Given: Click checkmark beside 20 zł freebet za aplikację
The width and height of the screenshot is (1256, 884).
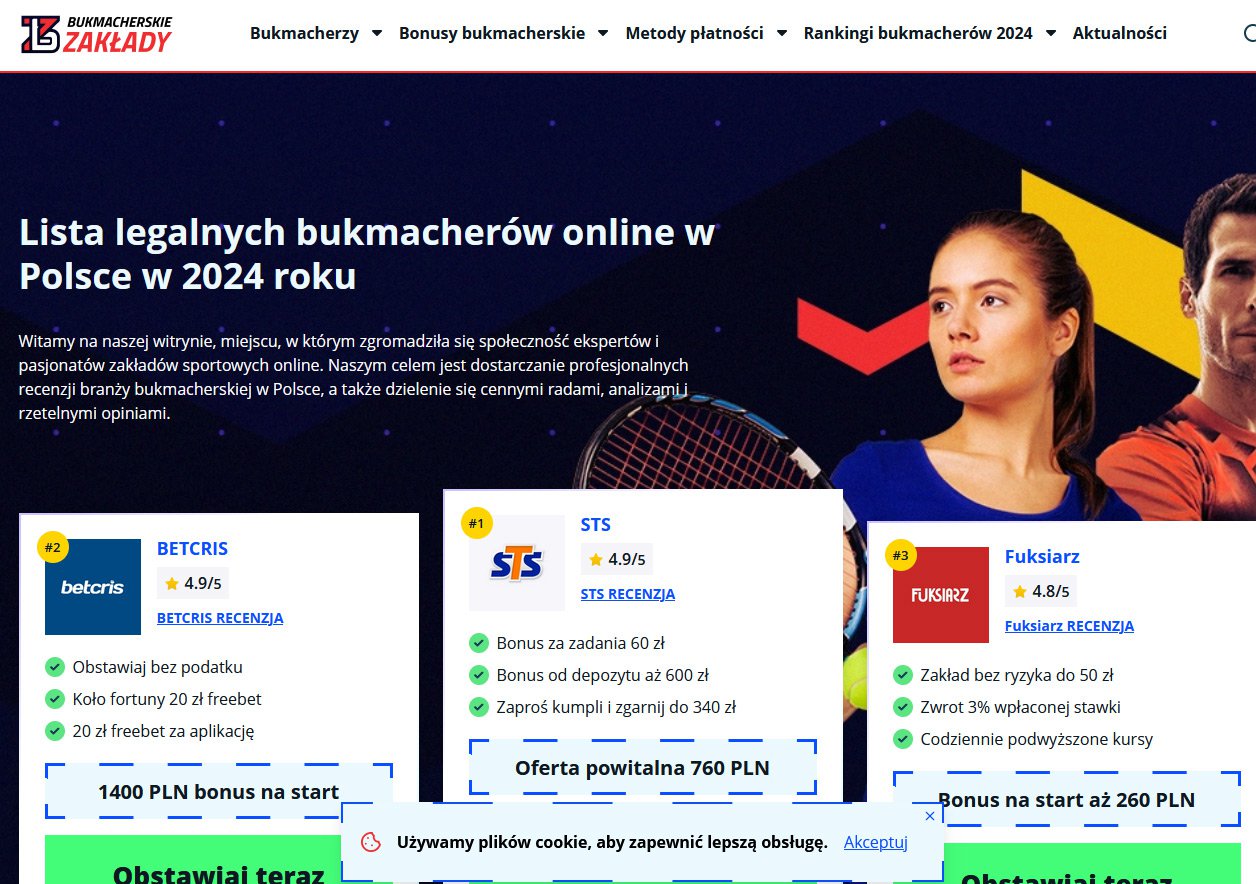Looking at the screenshot, I should pos(55,731).
